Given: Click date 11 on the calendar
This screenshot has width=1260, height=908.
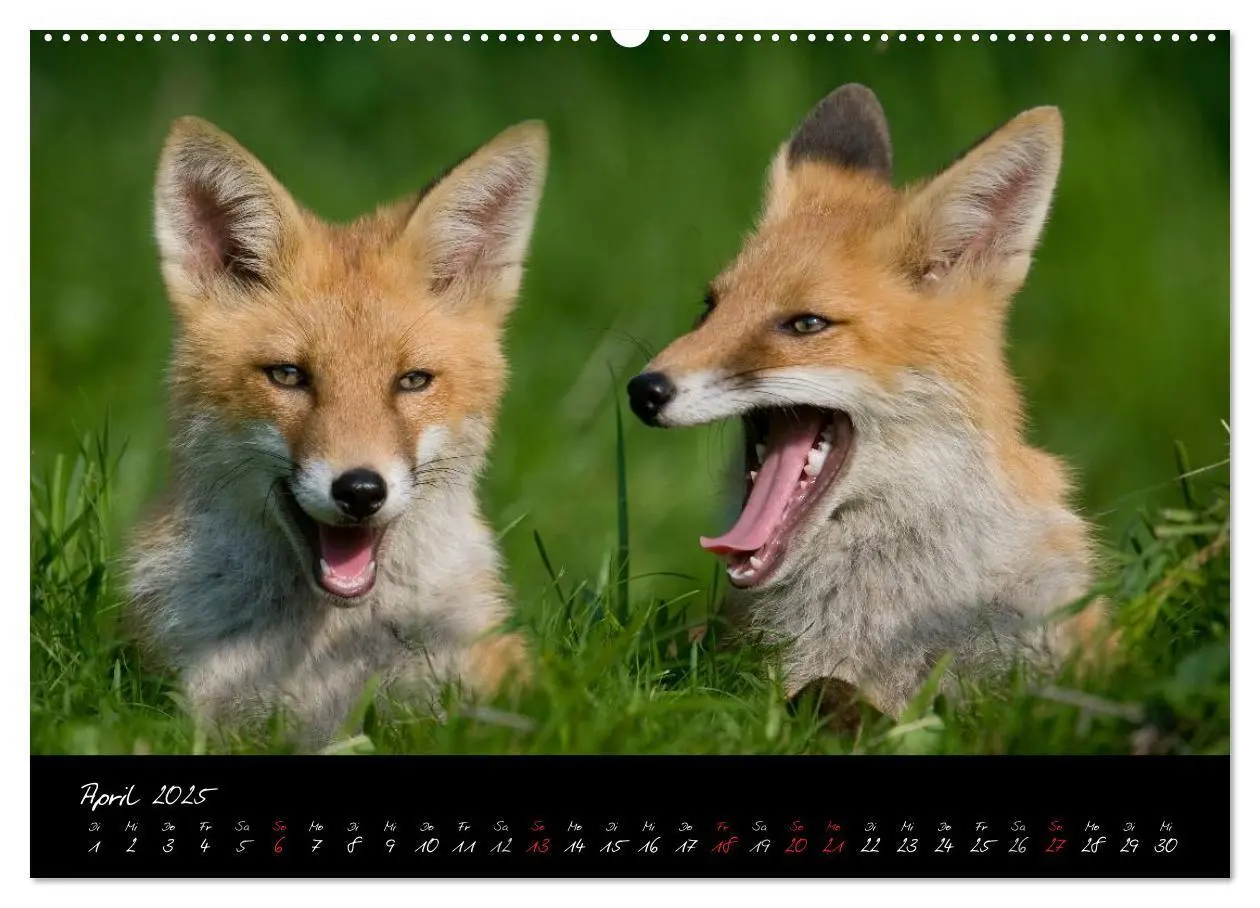Looking at the screenshot, I should coord(464,846).
